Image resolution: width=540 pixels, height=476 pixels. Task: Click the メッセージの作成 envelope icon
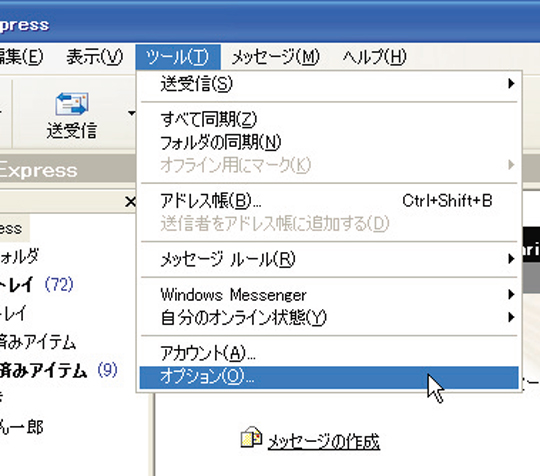point(251,437)
